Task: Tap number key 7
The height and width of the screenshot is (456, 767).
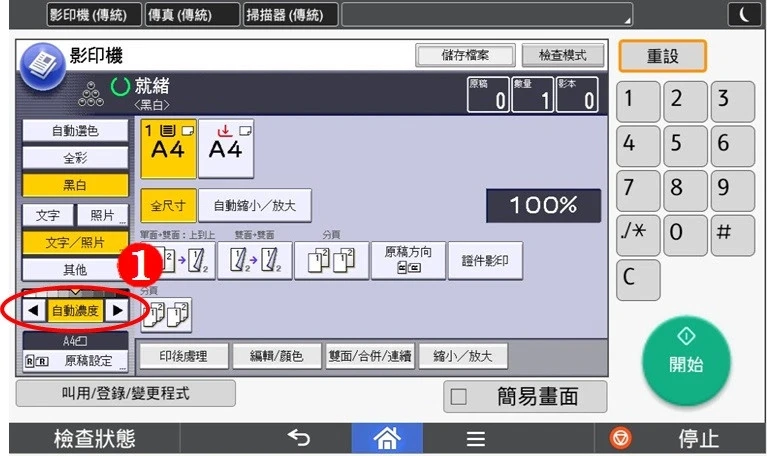Action: 638,191
